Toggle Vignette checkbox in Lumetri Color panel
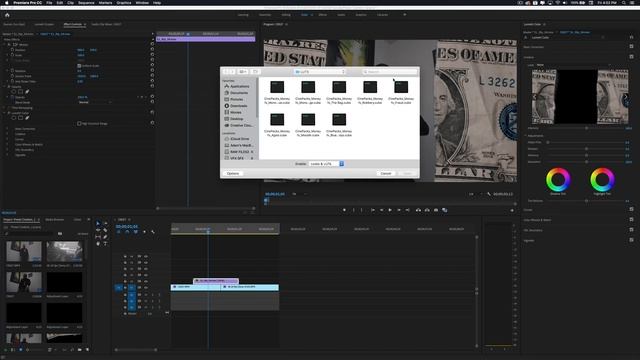The image size is (640, 360). pyautogui.click(x=631, y=240)
